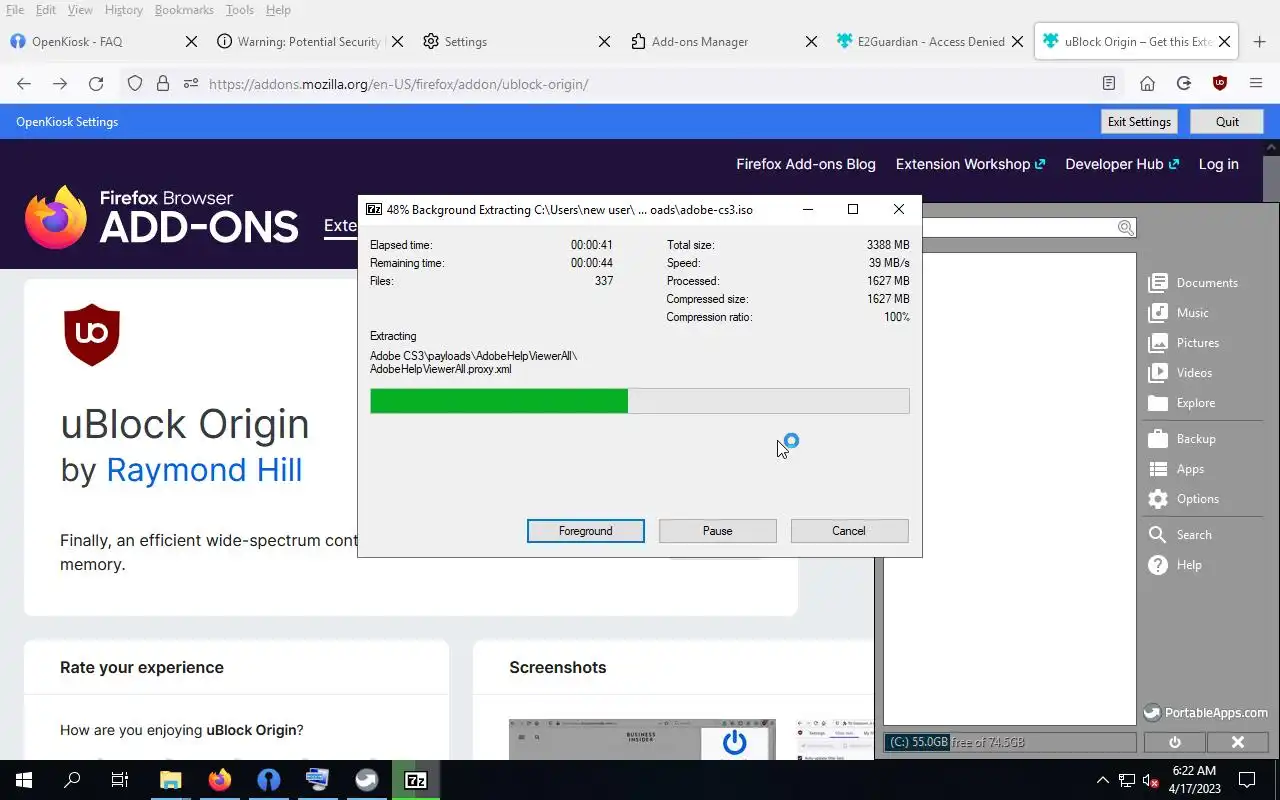Open Apps in PortableApps menu

(1176, 469)
